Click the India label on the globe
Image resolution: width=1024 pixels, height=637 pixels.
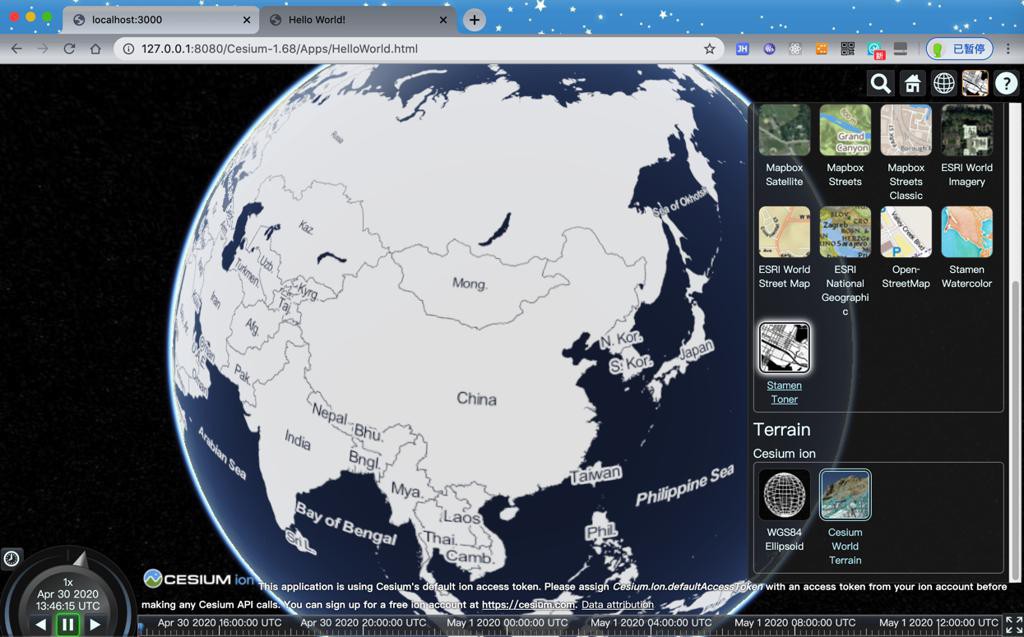click(298, 440)
